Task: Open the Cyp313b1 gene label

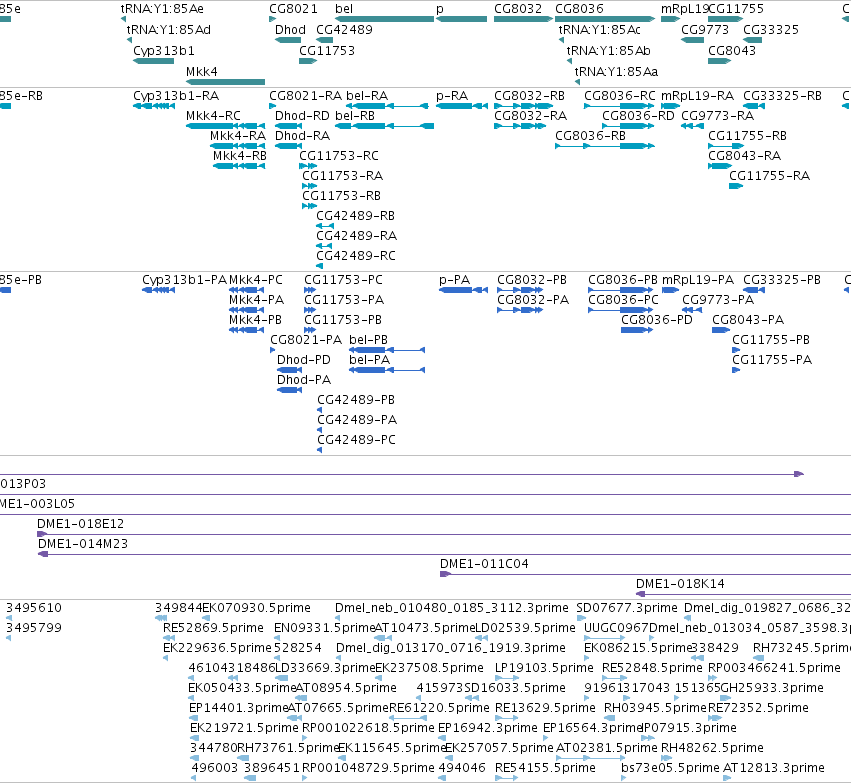Action: click(163, 51)
